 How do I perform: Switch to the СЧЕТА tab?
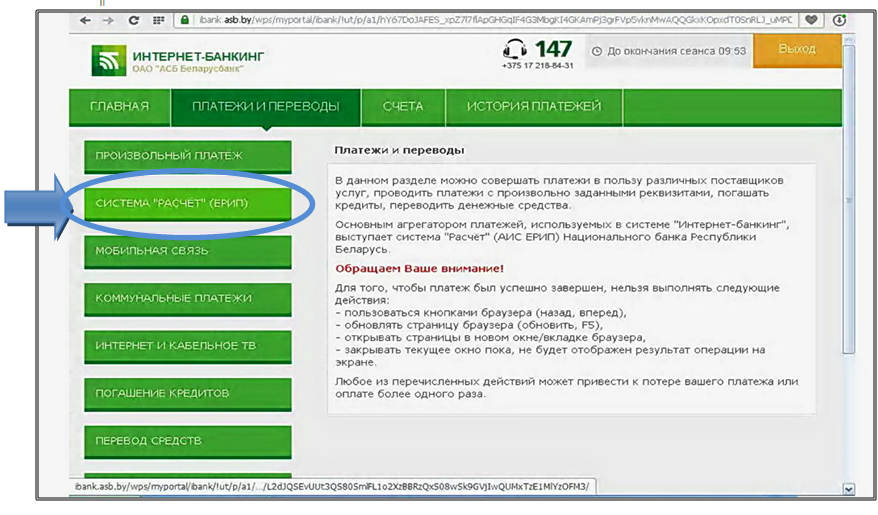403,107
